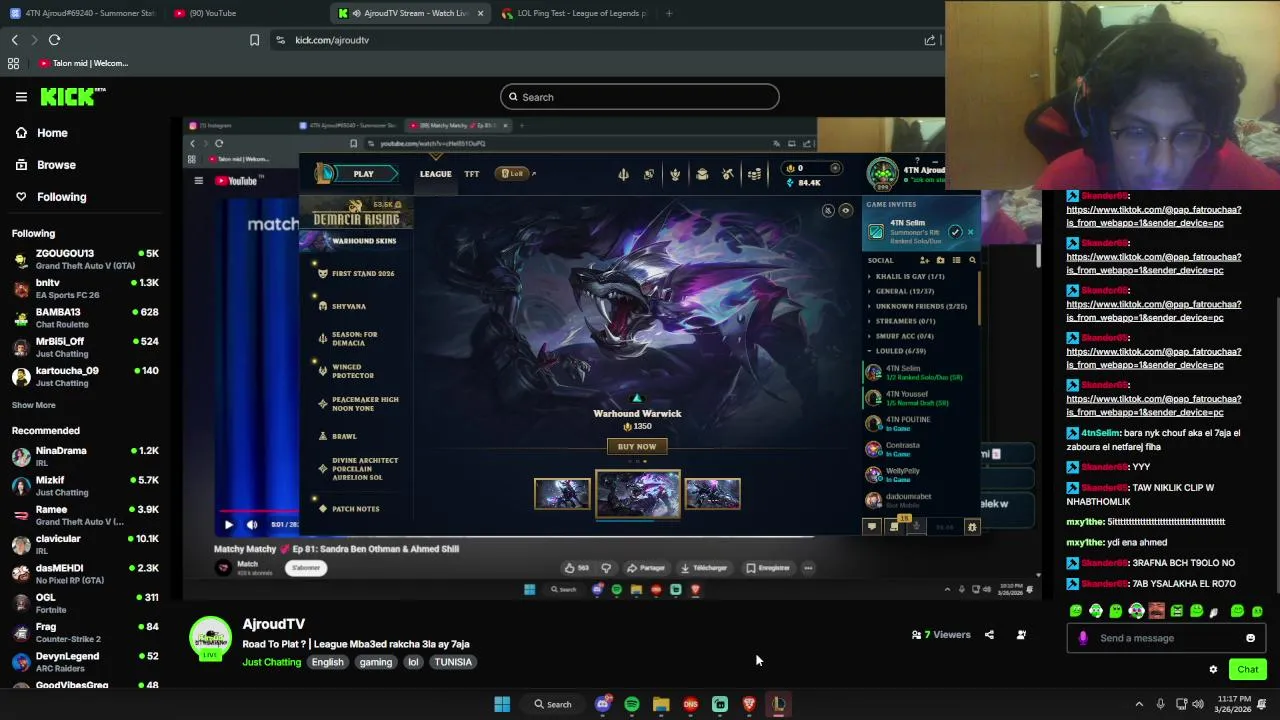Open a new browser tab
This screenshot has width=1280, height=720.
669,13
